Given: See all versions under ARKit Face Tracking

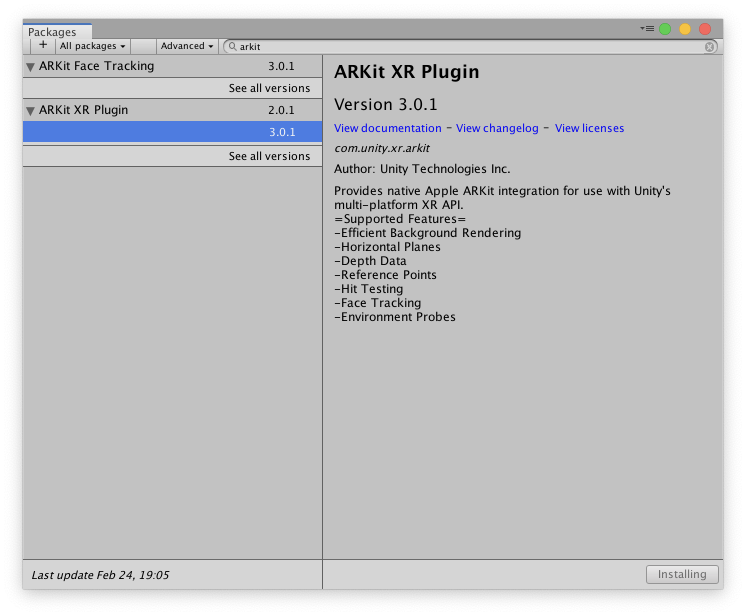Looking at the screenshot, I should coord(269,88).
